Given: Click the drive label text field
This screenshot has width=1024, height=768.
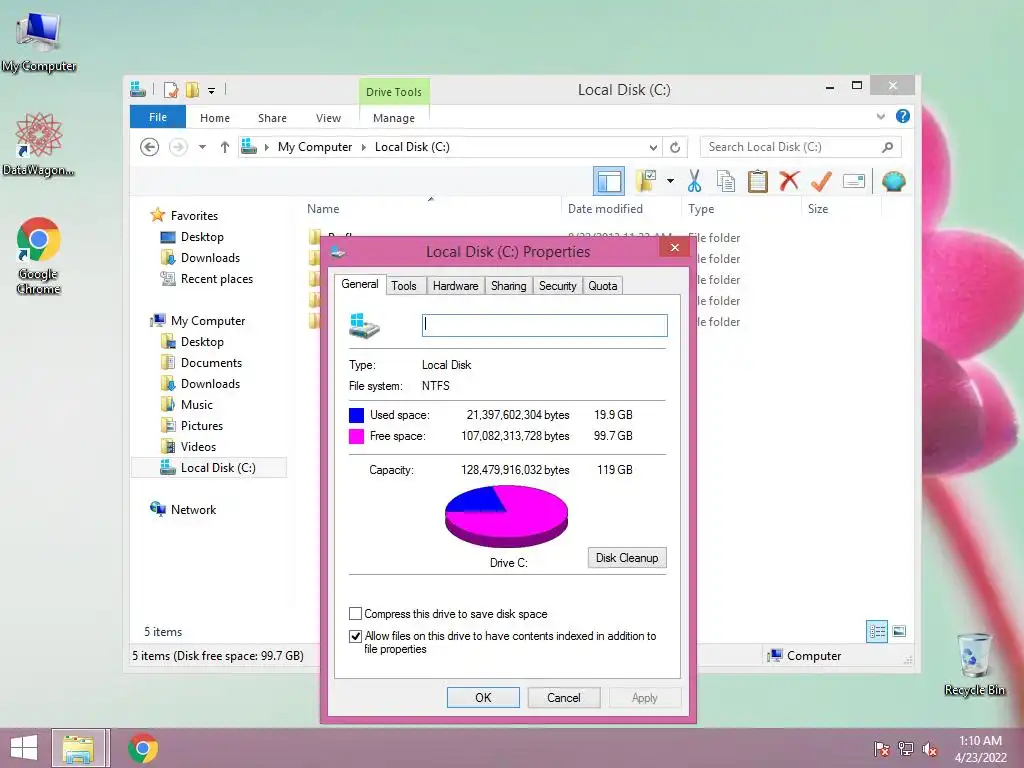Looking at the screenshot, I should tap(545, 325).
